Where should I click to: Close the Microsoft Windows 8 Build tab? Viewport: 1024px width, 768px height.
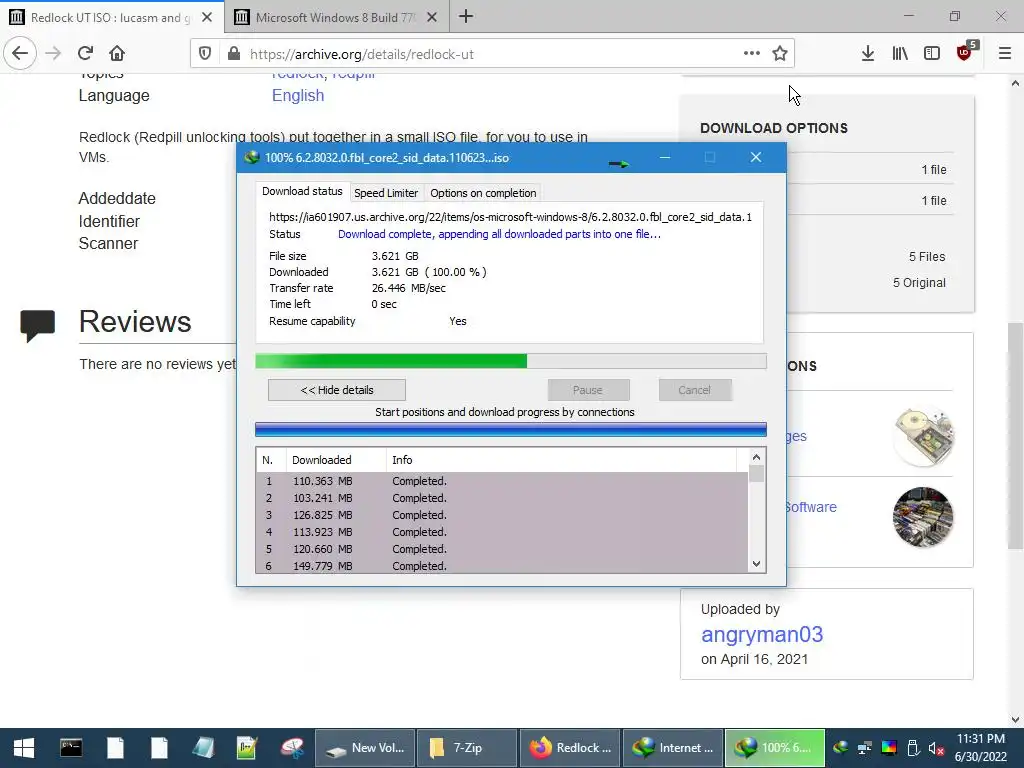[x=432, y=18]
